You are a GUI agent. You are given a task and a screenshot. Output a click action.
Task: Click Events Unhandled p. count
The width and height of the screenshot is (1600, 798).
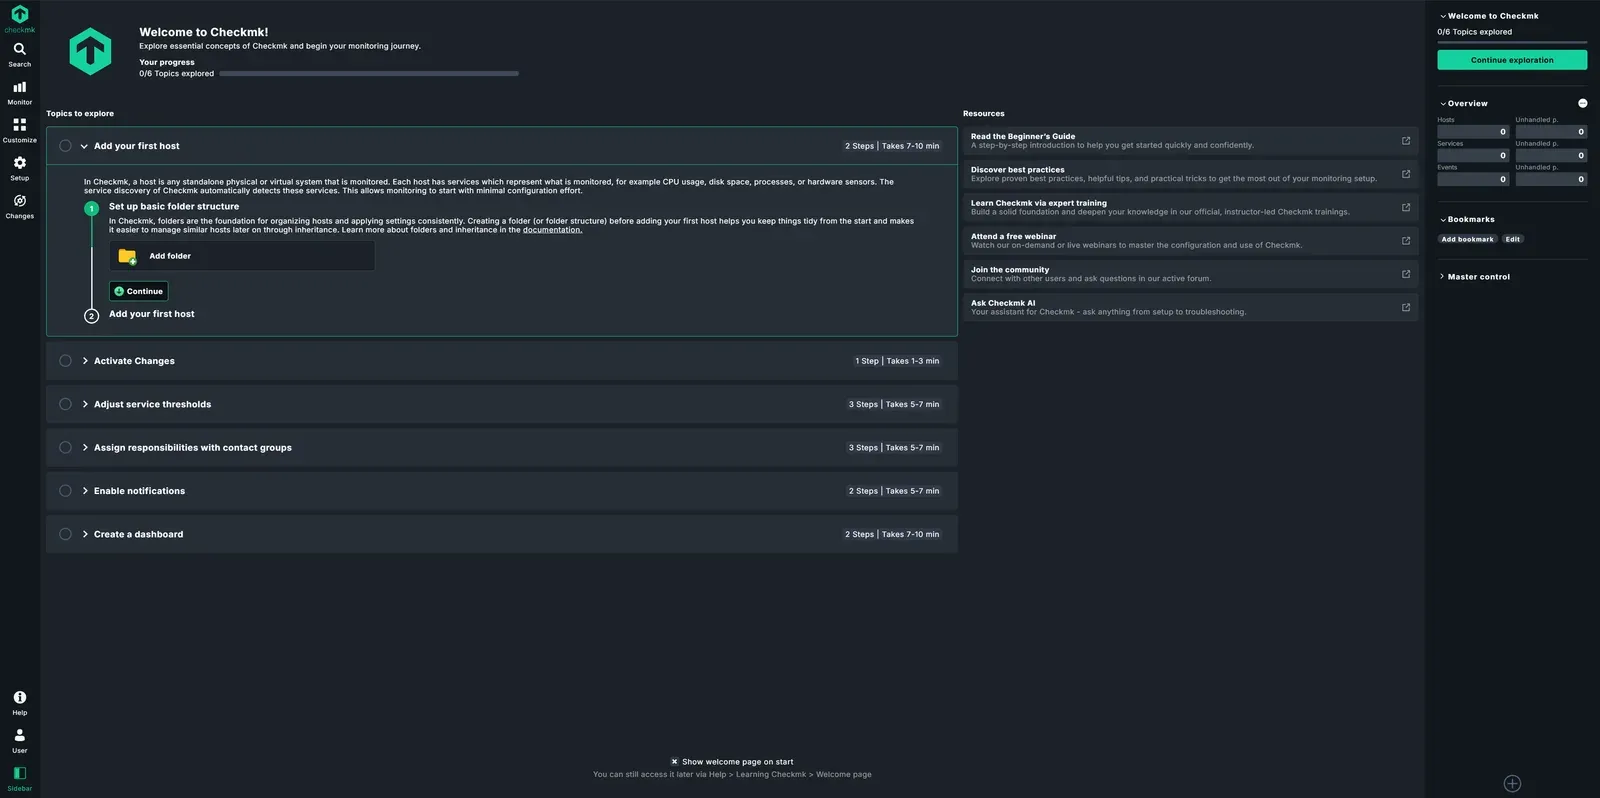pyautogui.click(x=1551, y=180)
